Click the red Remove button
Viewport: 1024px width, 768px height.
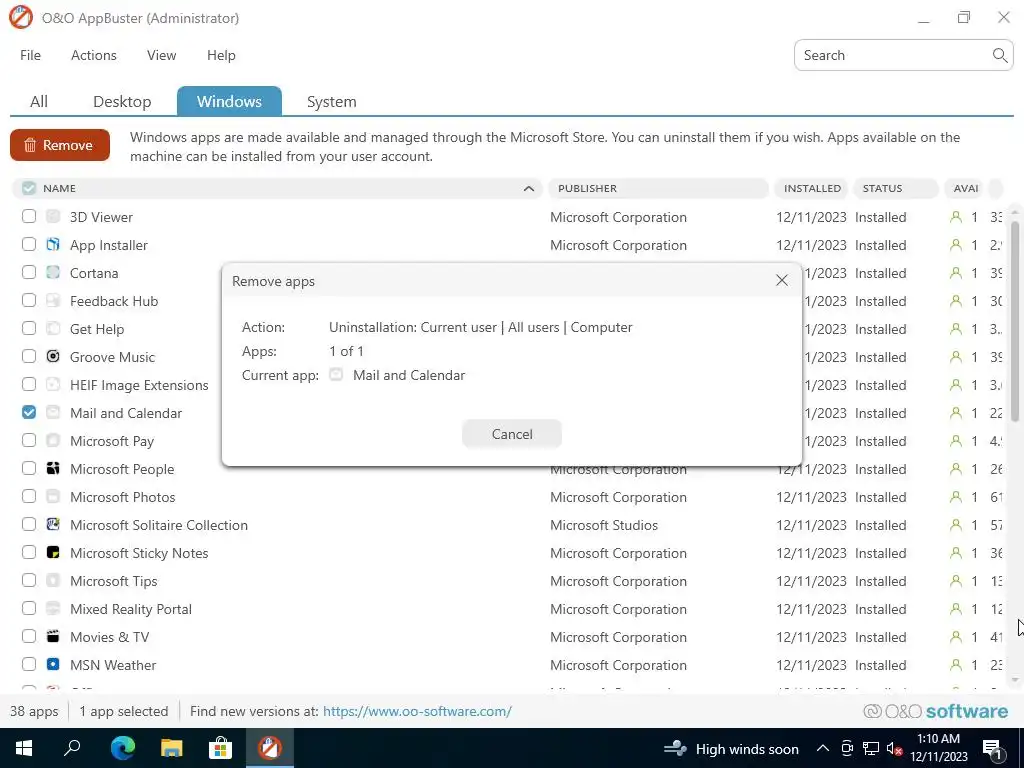[59, 145]
